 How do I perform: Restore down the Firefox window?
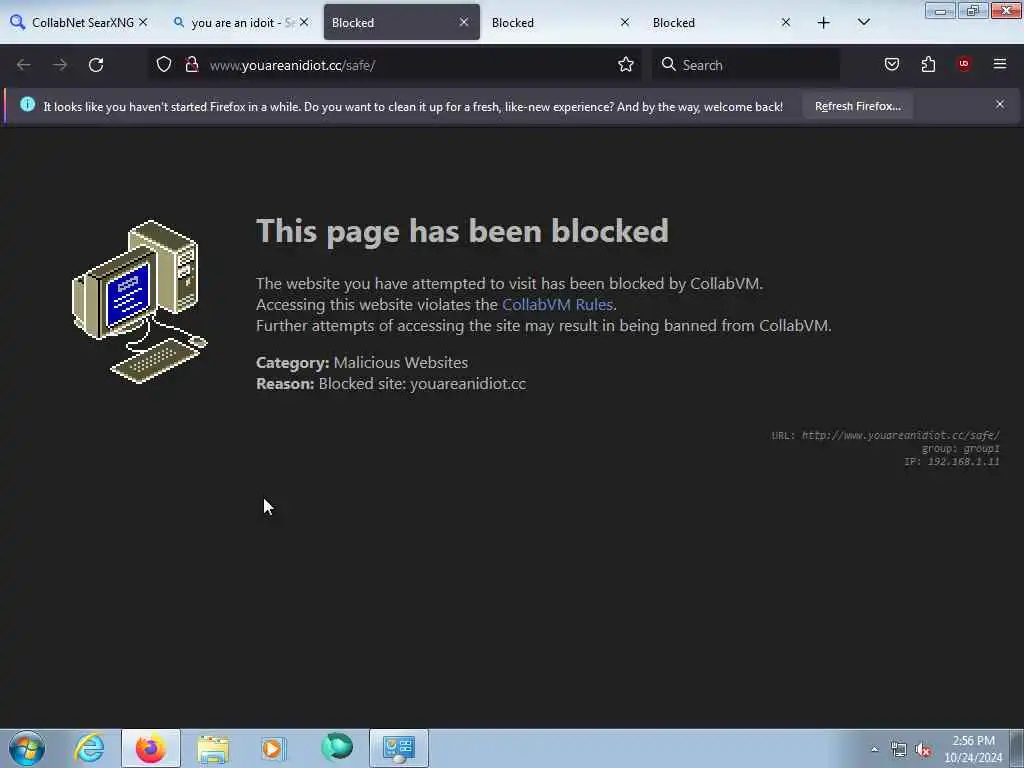[973, 10]
